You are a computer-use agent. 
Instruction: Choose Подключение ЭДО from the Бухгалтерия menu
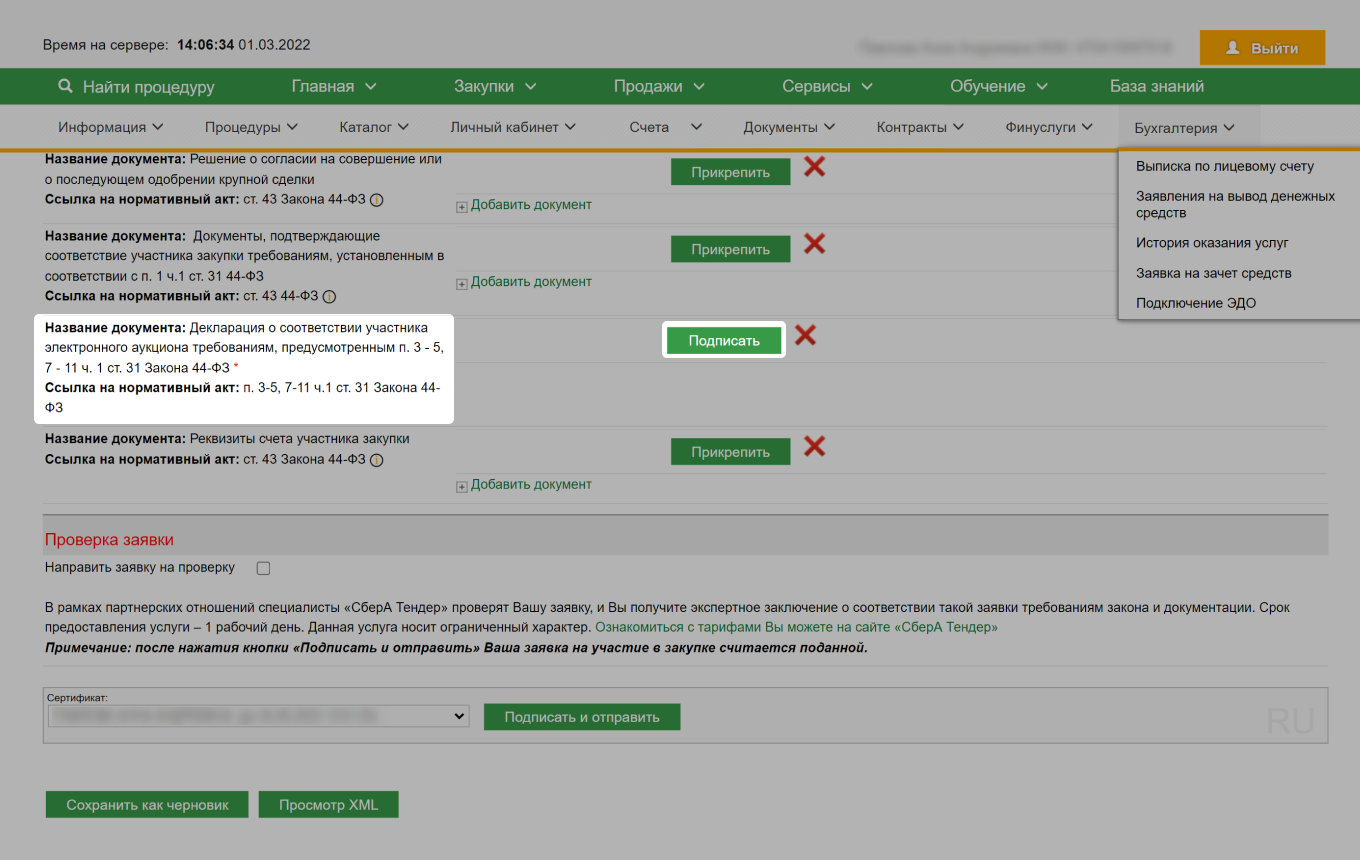tap(1195, 303)
